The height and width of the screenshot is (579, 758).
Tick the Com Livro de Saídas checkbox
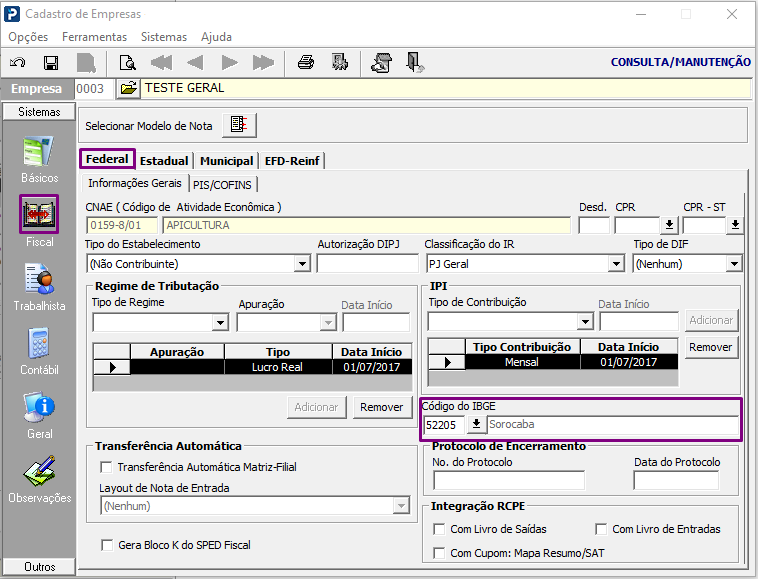[439, 529]
